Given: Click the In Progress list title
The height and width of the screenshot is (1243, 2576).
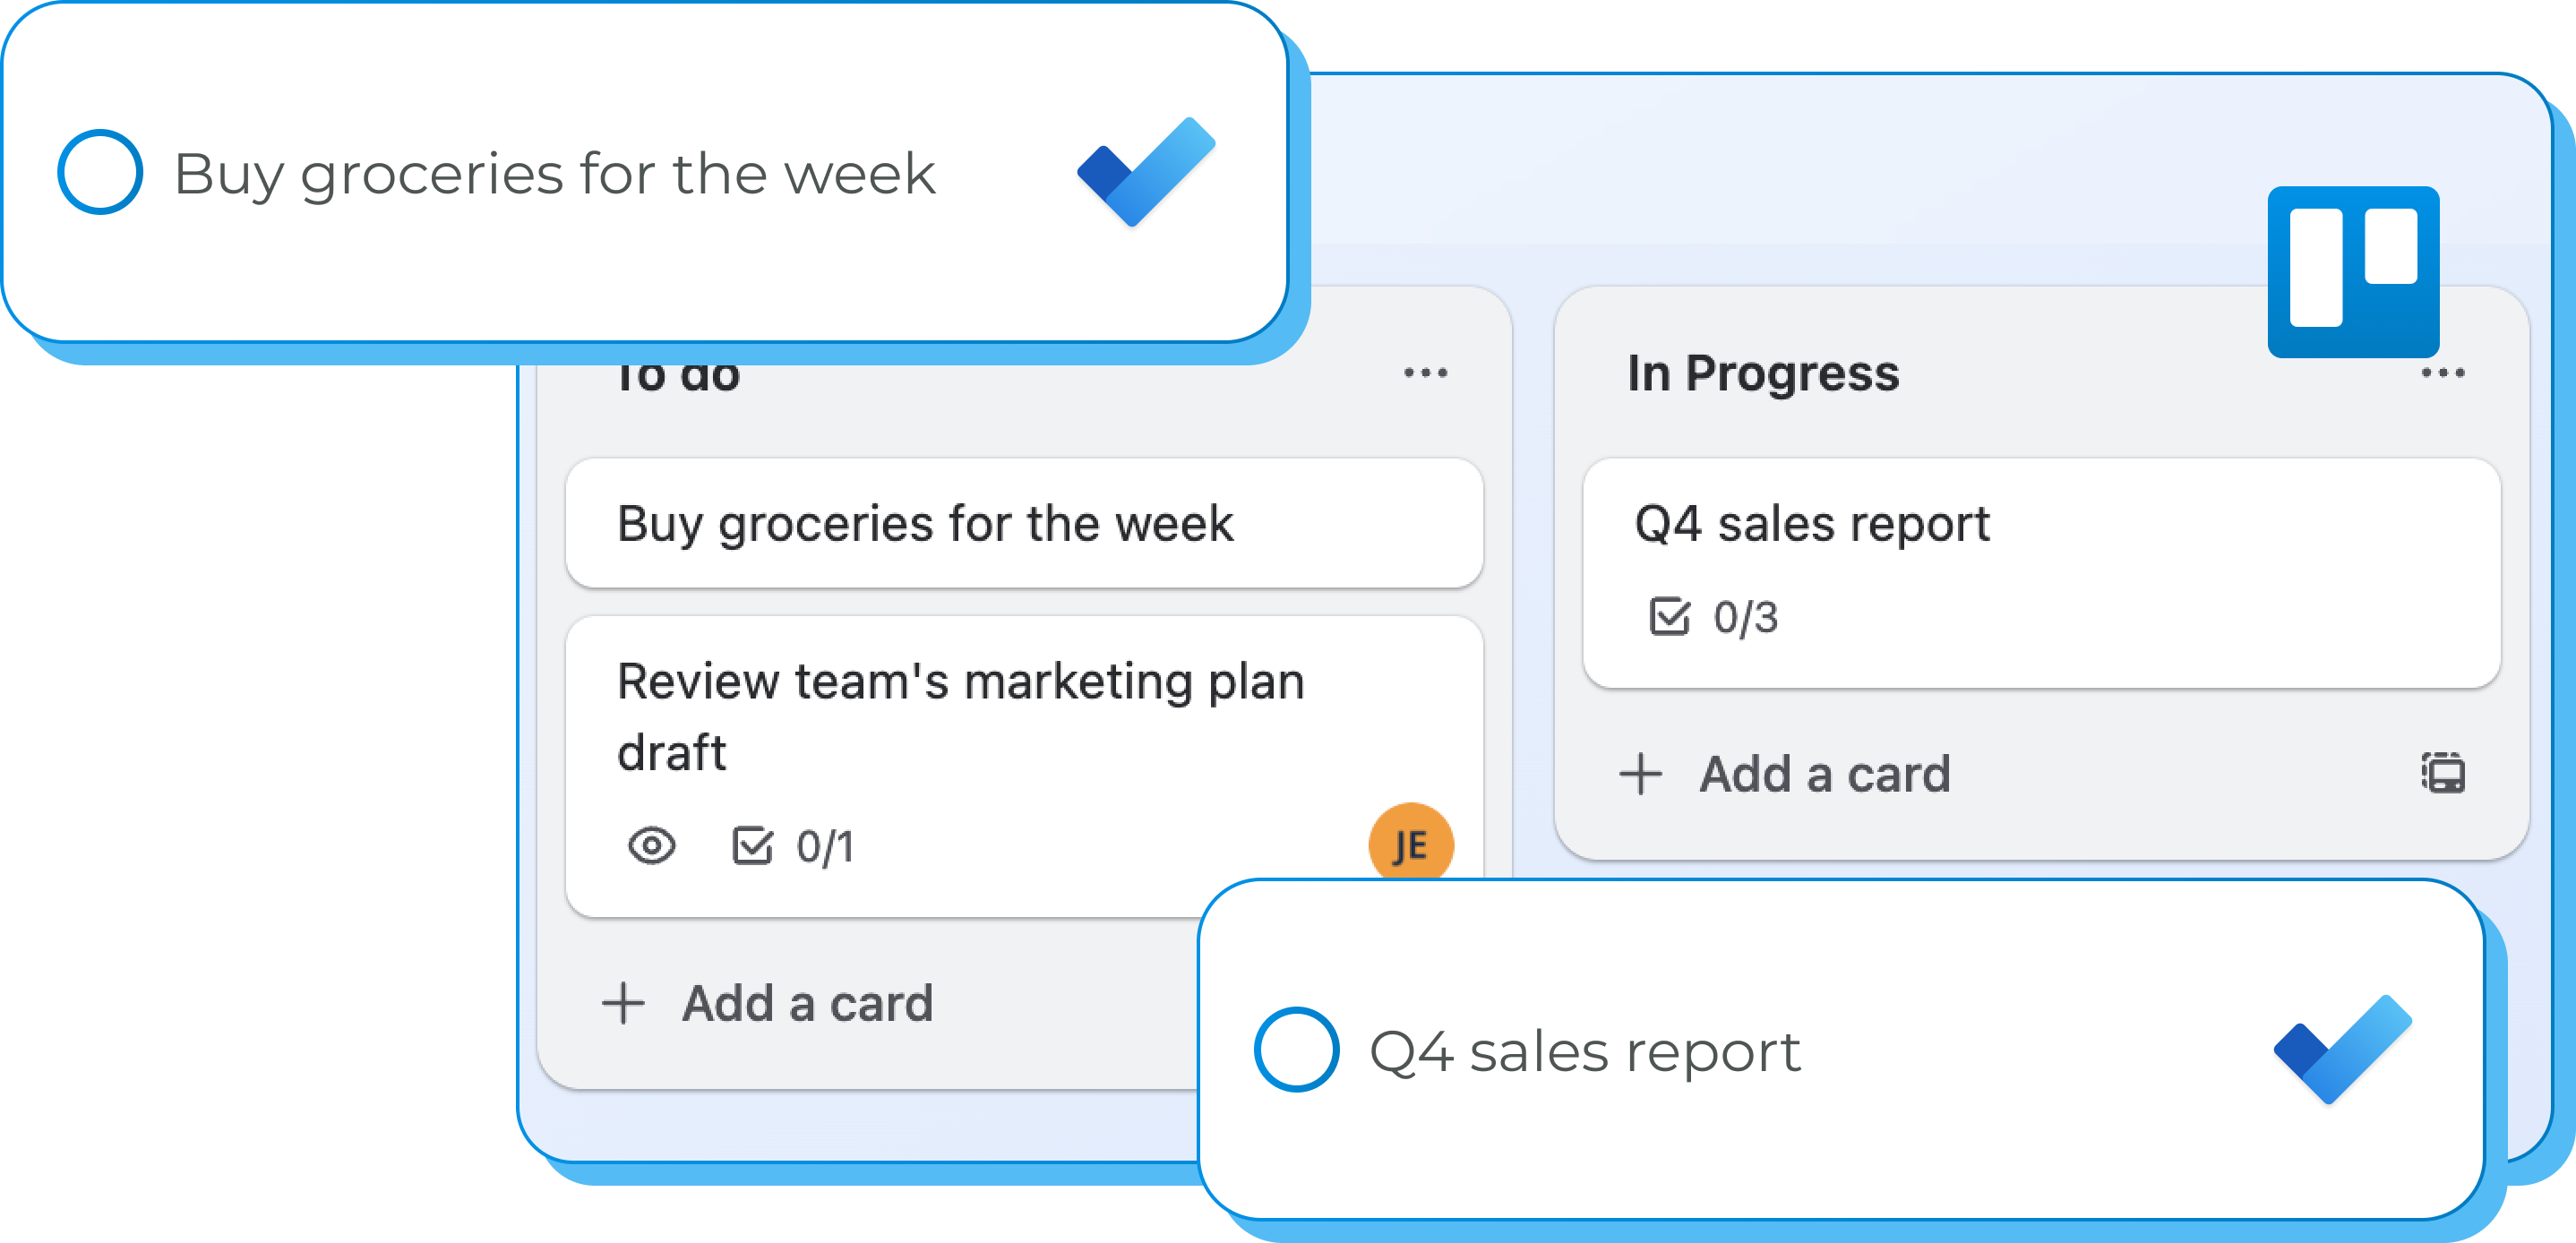Looking at the screenshot, I should click(x=1762, y=374).
